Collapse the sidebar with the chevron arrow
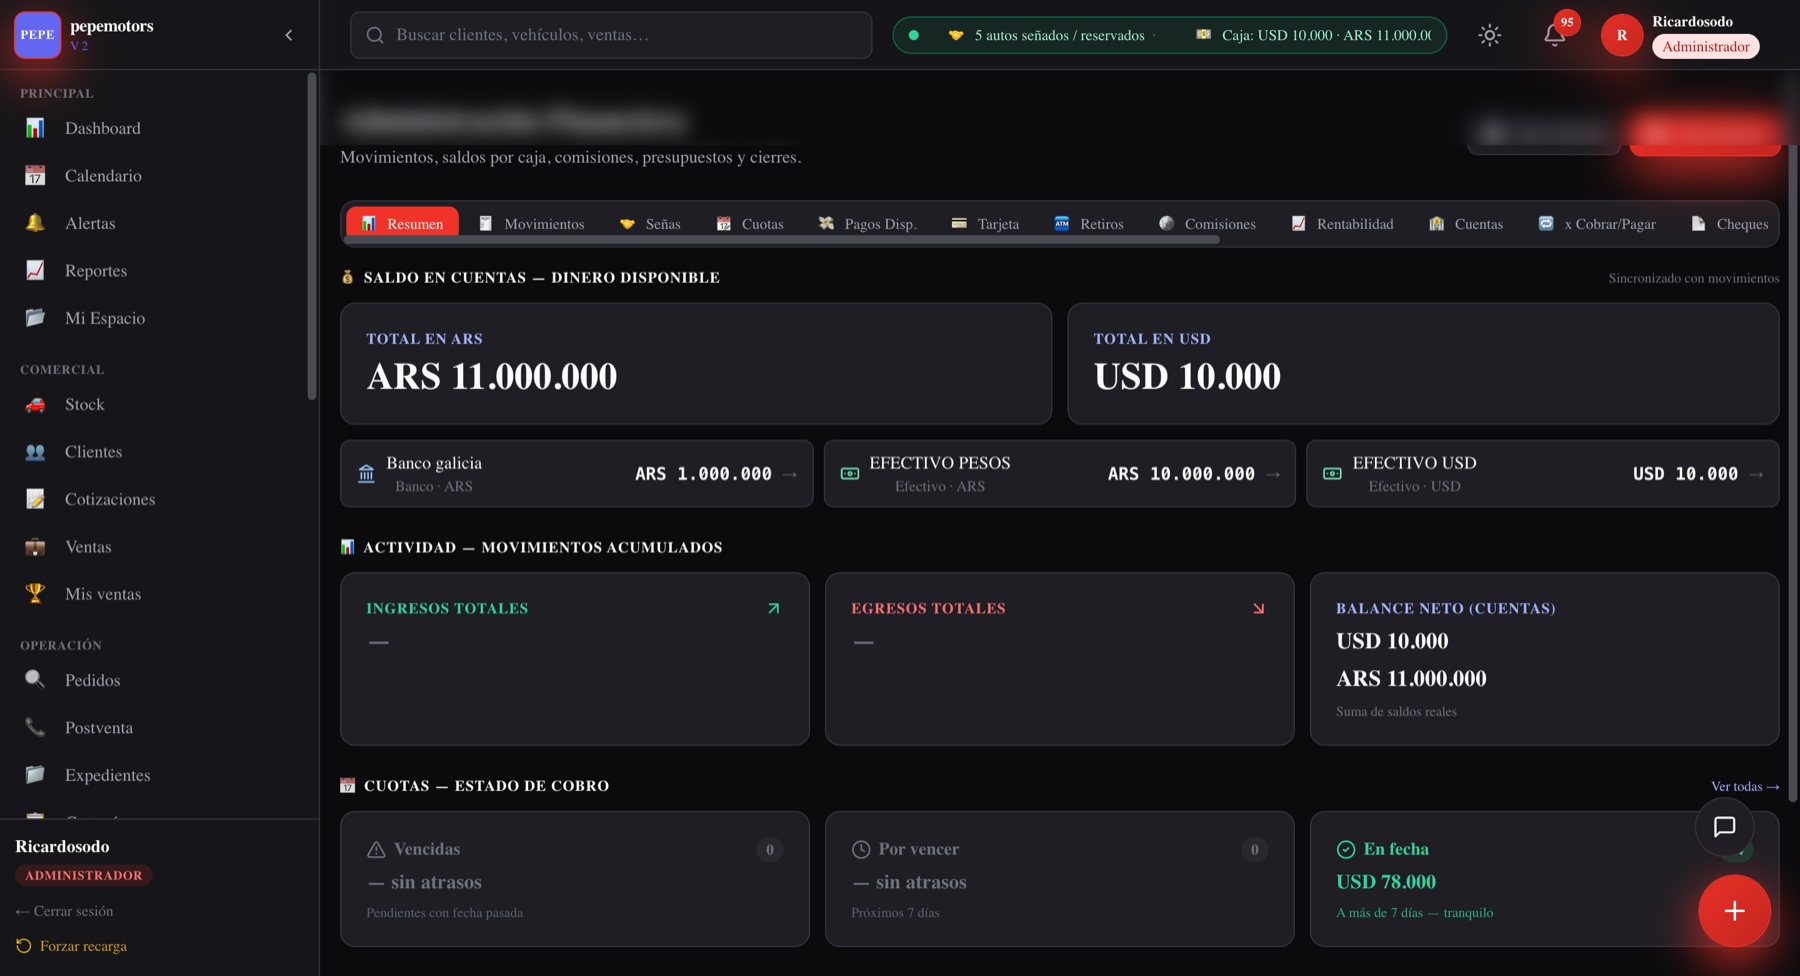Viewport: 1800px width, 976px height. pos(289,35)
